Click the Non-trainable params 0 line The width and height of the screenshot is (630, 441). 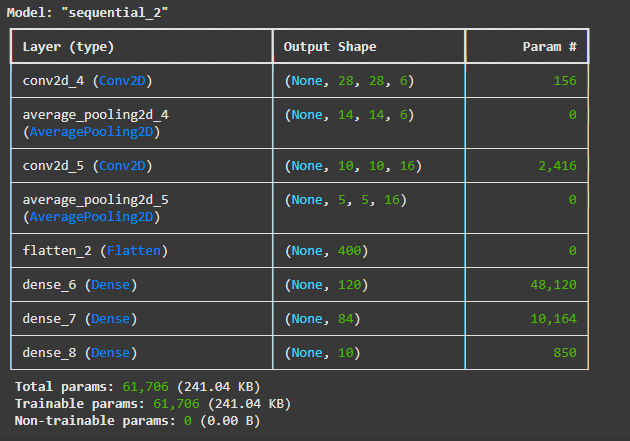(138, 421)
